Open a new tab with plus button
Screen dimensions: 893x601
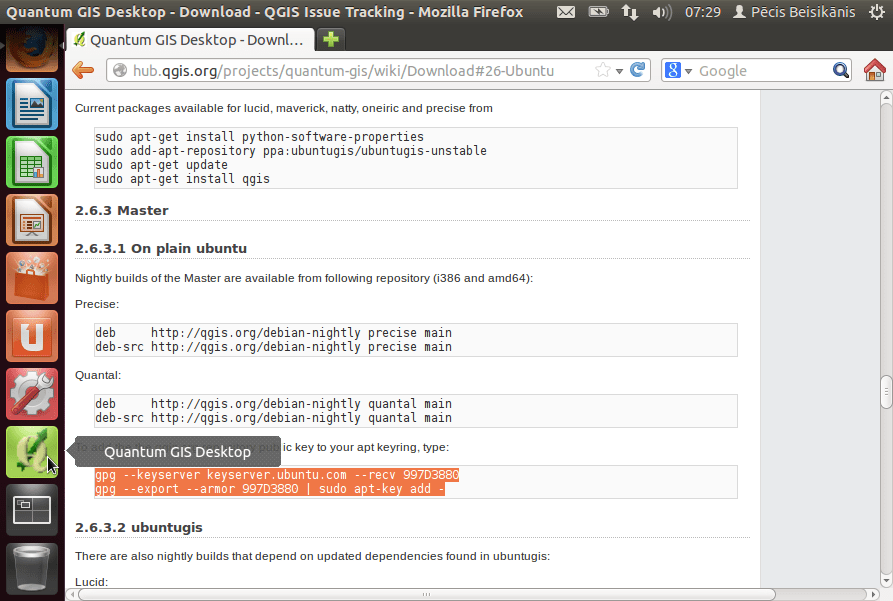330,39
